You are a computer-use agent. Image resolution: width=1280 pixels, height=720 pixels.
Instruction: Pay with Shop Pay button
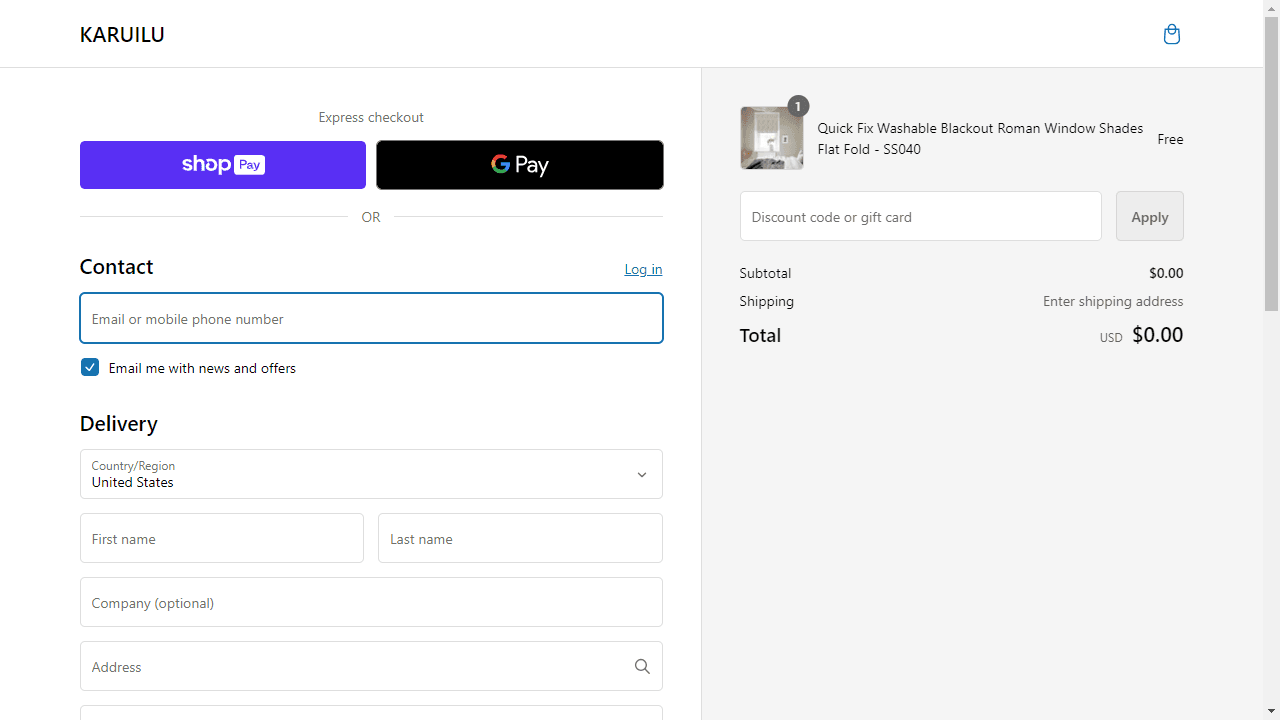223,165
